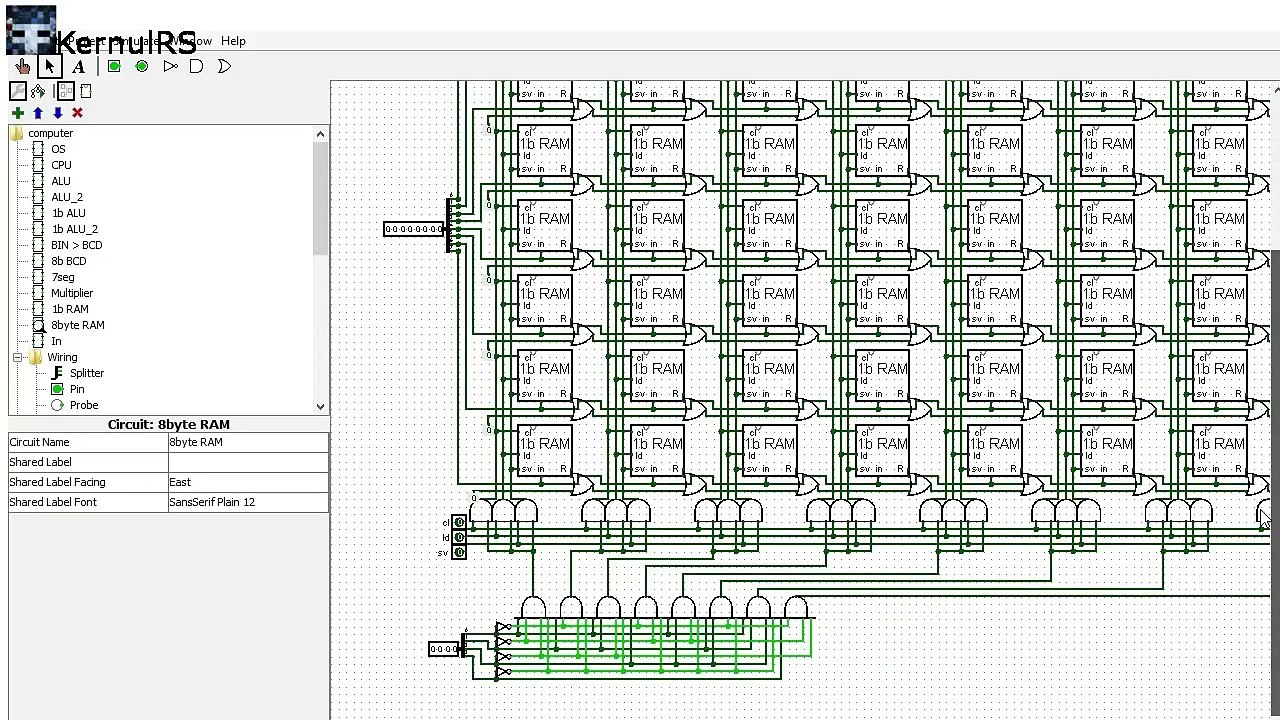Open the Shared Label Facing East dropdown
This screenshot has width=1280, height=720.
[x=248, y=482]
